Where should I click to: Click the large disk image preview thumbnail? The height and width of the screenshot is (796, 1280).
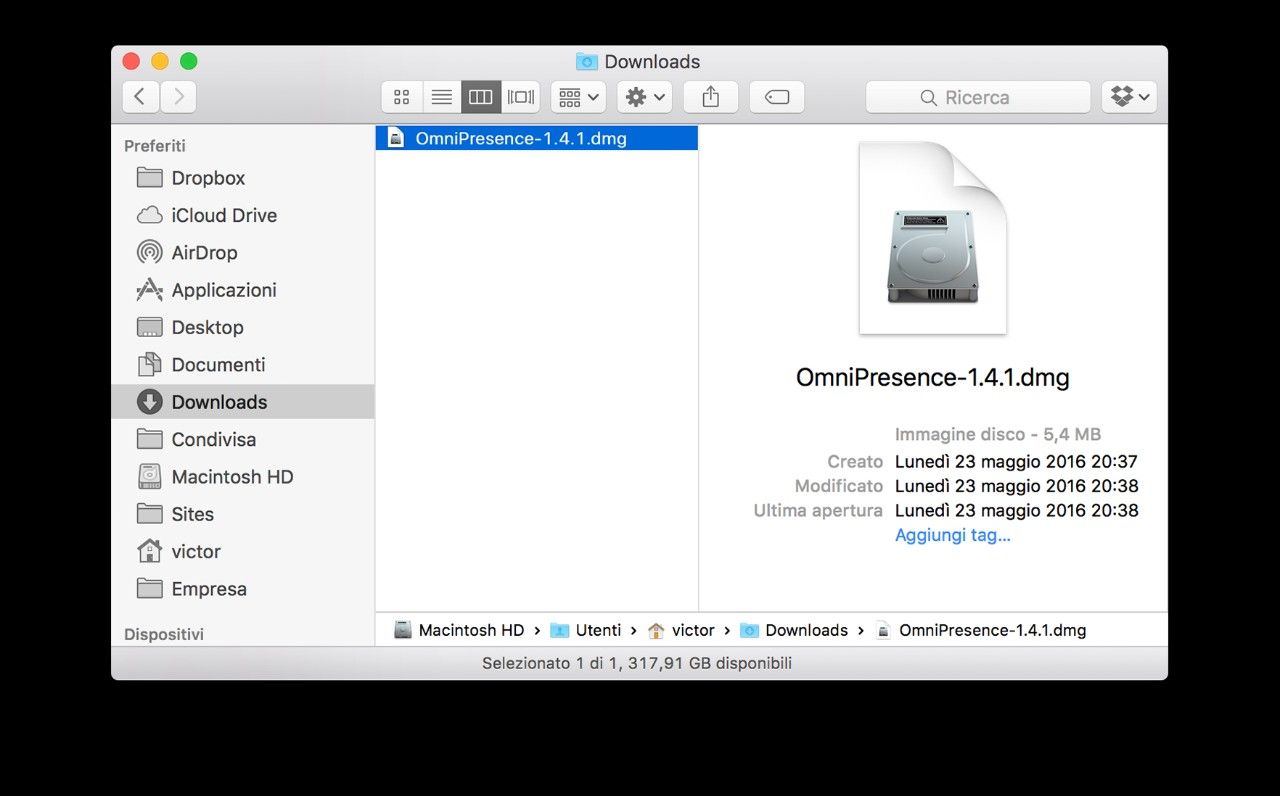[x=933, y=238]
